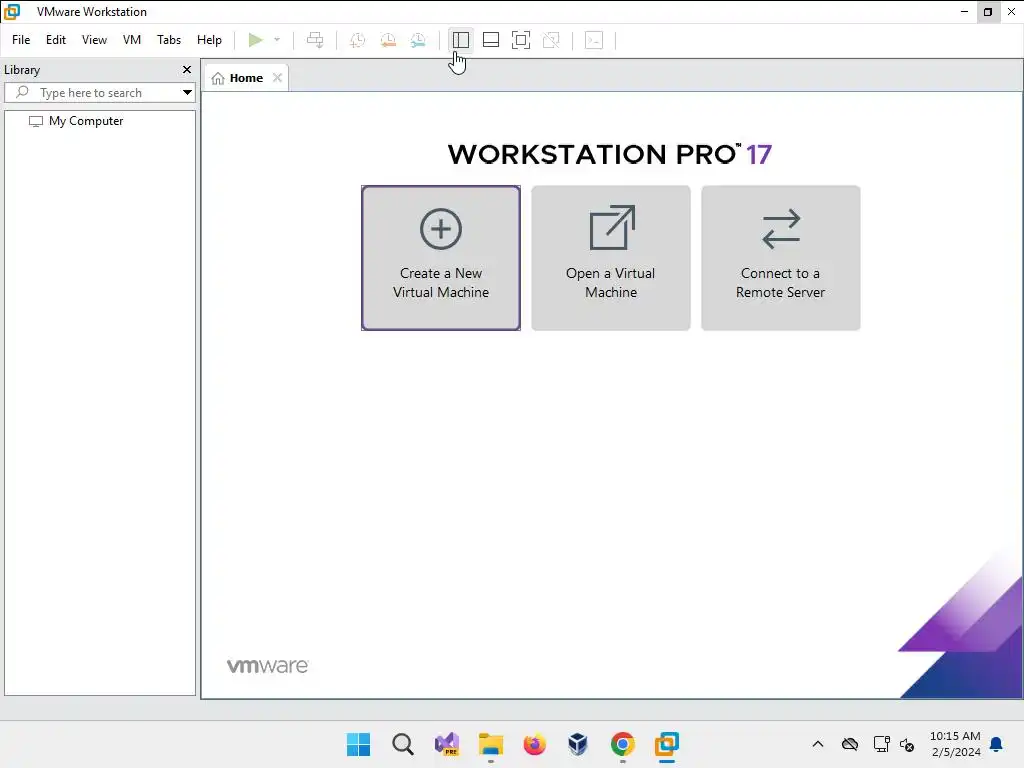Open the View menu

[94, 40]
